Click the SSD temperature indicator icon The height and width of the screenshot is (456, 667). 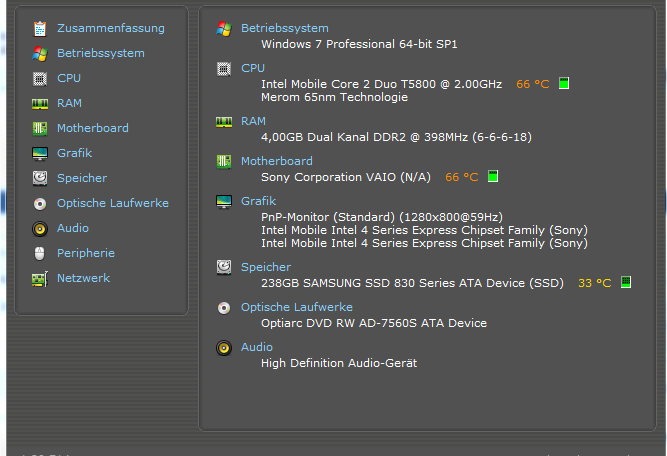click(626, 282)
